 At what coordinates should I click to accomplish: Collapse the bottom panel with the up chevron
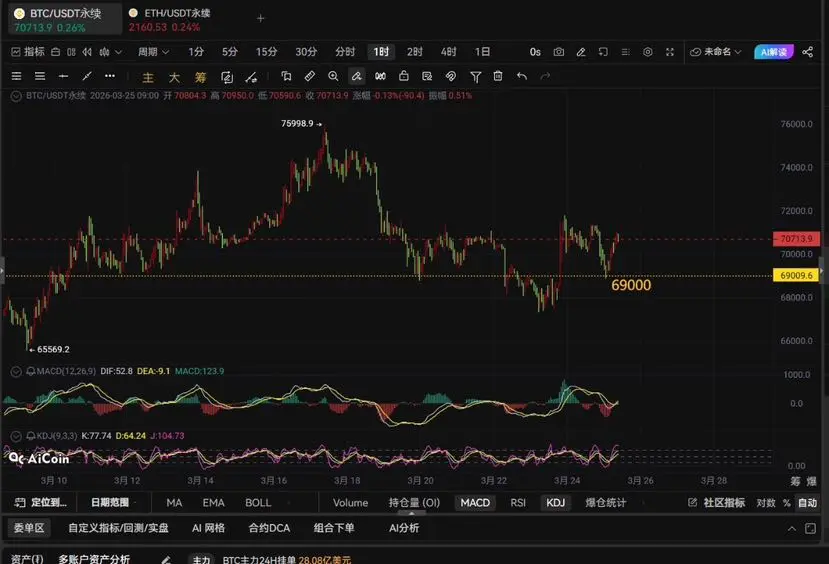tap(791, 529)
